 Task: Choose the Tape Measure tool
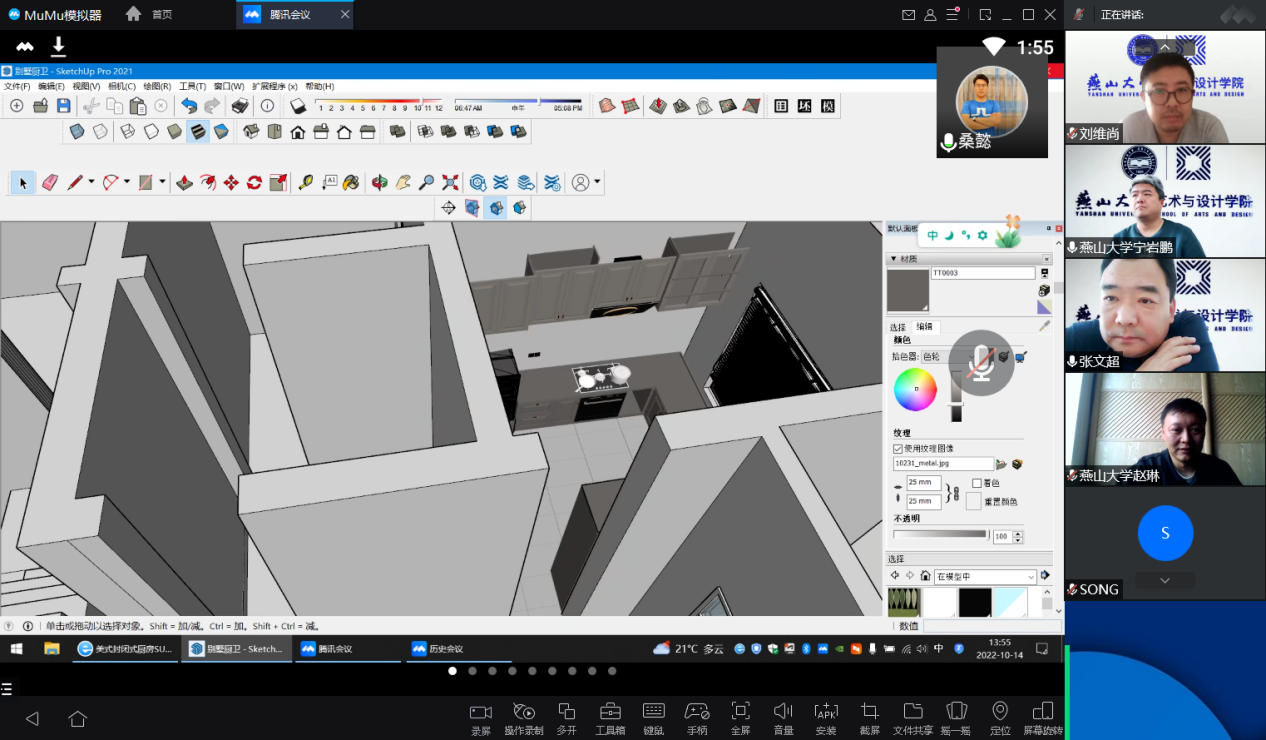(x=305, y=183)
